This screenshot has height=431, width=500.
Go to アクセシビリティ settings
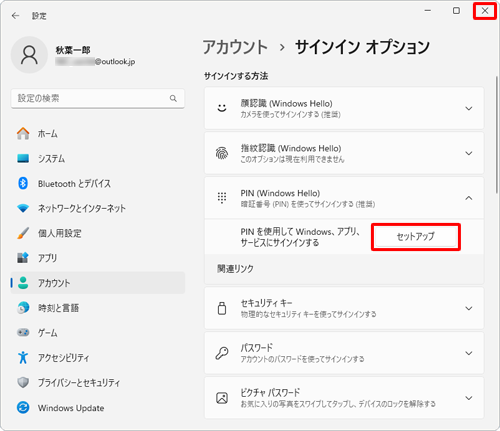[63, 358]
